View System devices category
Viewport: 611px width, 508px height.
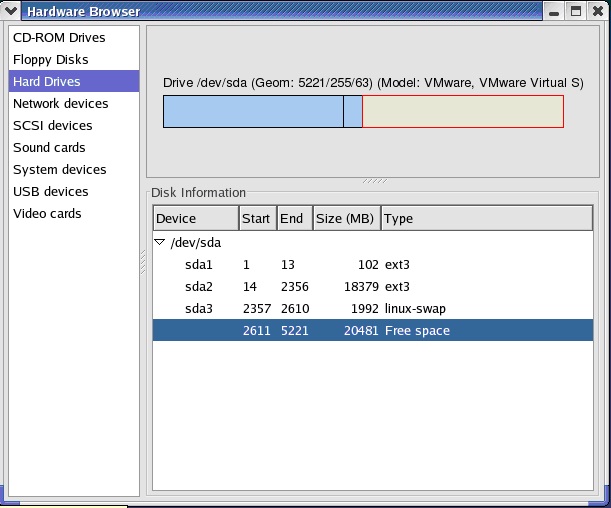pos(59,170)
